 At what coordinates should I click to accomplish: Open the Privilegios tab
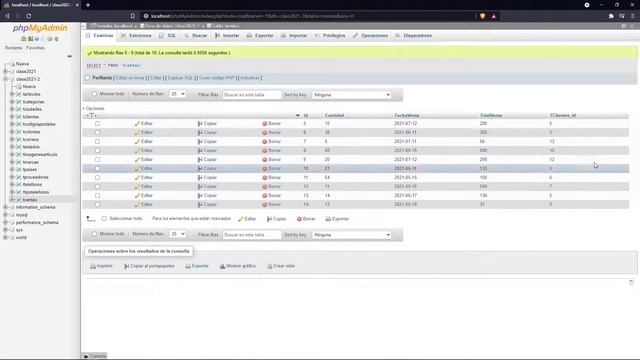point(330,36)
